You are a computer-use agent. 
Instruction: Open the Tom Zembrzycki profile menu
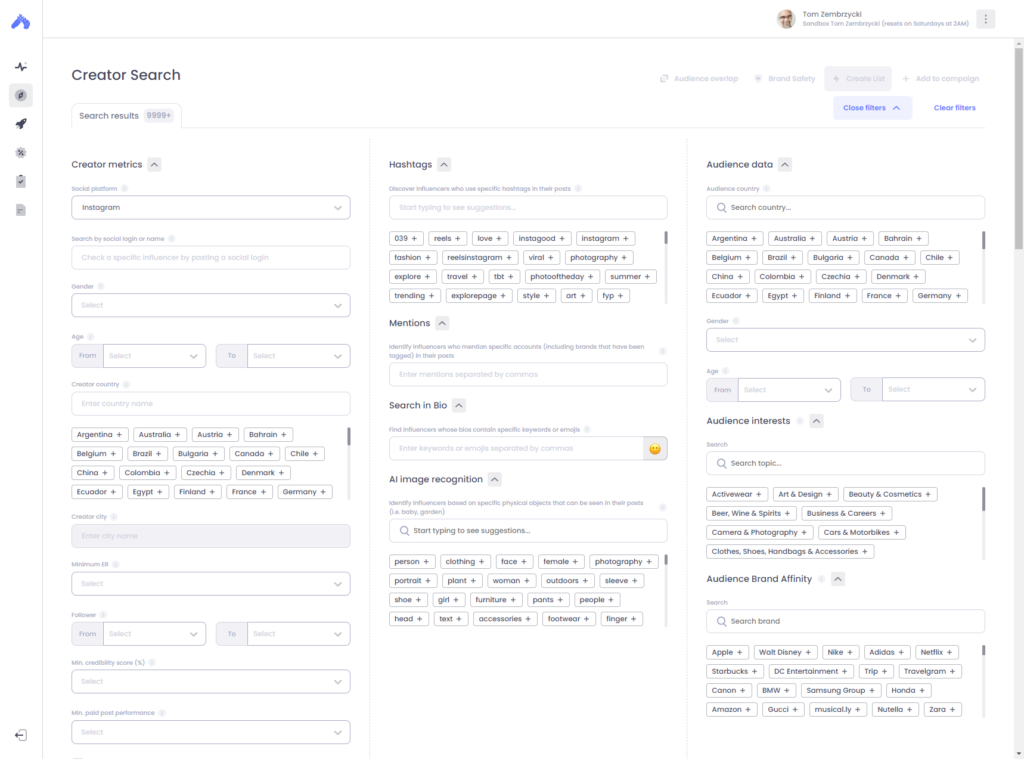pos(830,18)
